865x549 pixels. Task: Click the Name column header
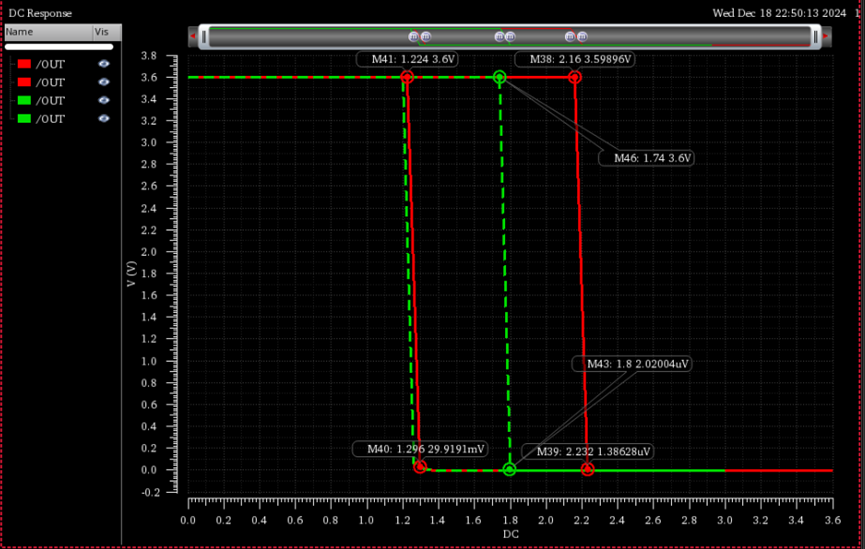point(49,32)
